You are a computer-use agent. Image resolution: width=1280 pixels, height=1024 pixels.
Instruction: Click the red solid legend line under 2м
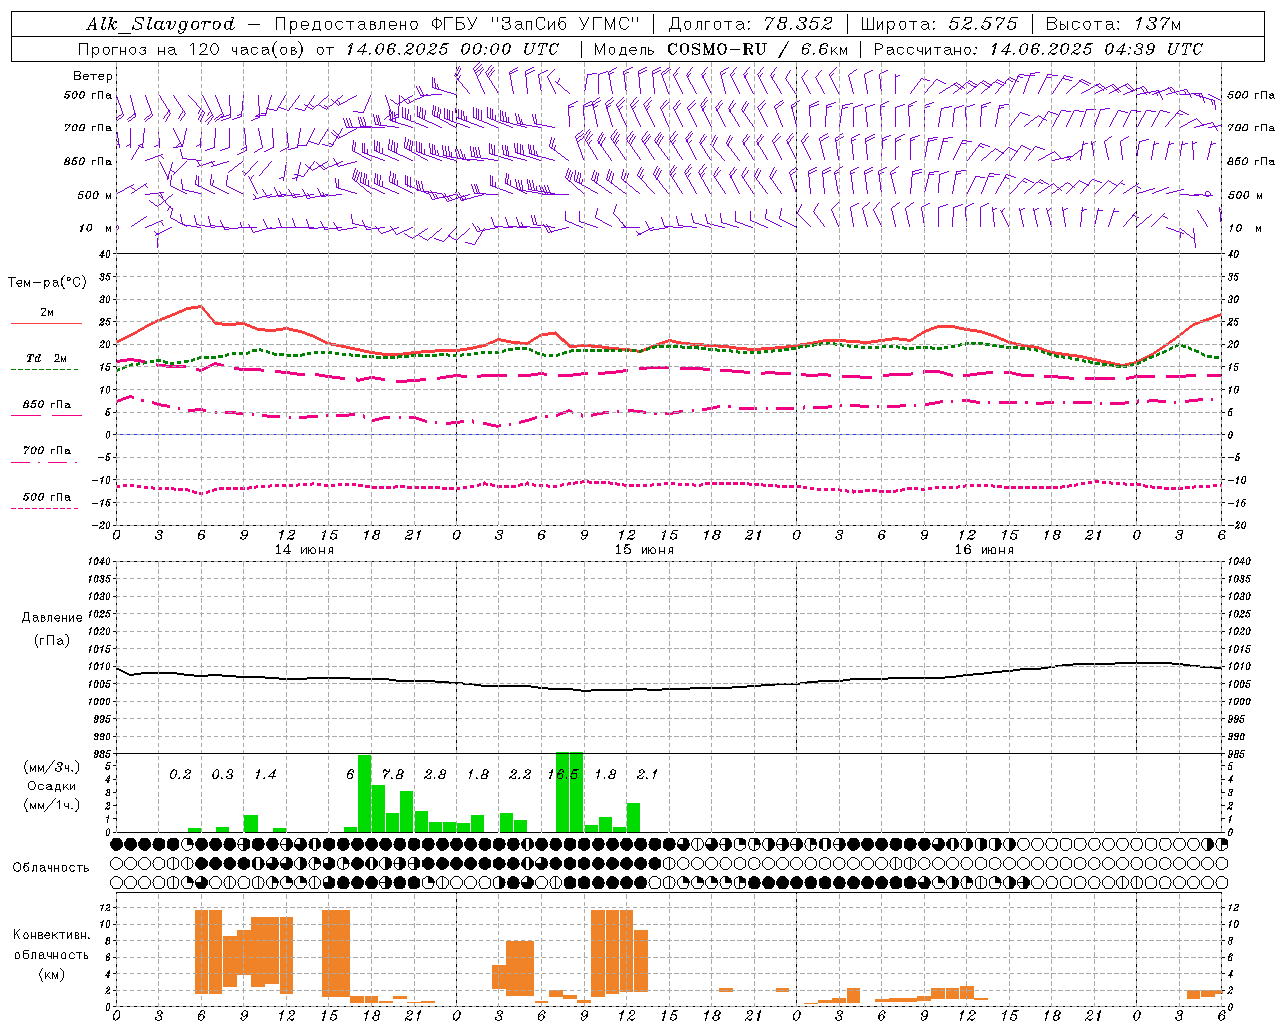click(x=46, y=323)
